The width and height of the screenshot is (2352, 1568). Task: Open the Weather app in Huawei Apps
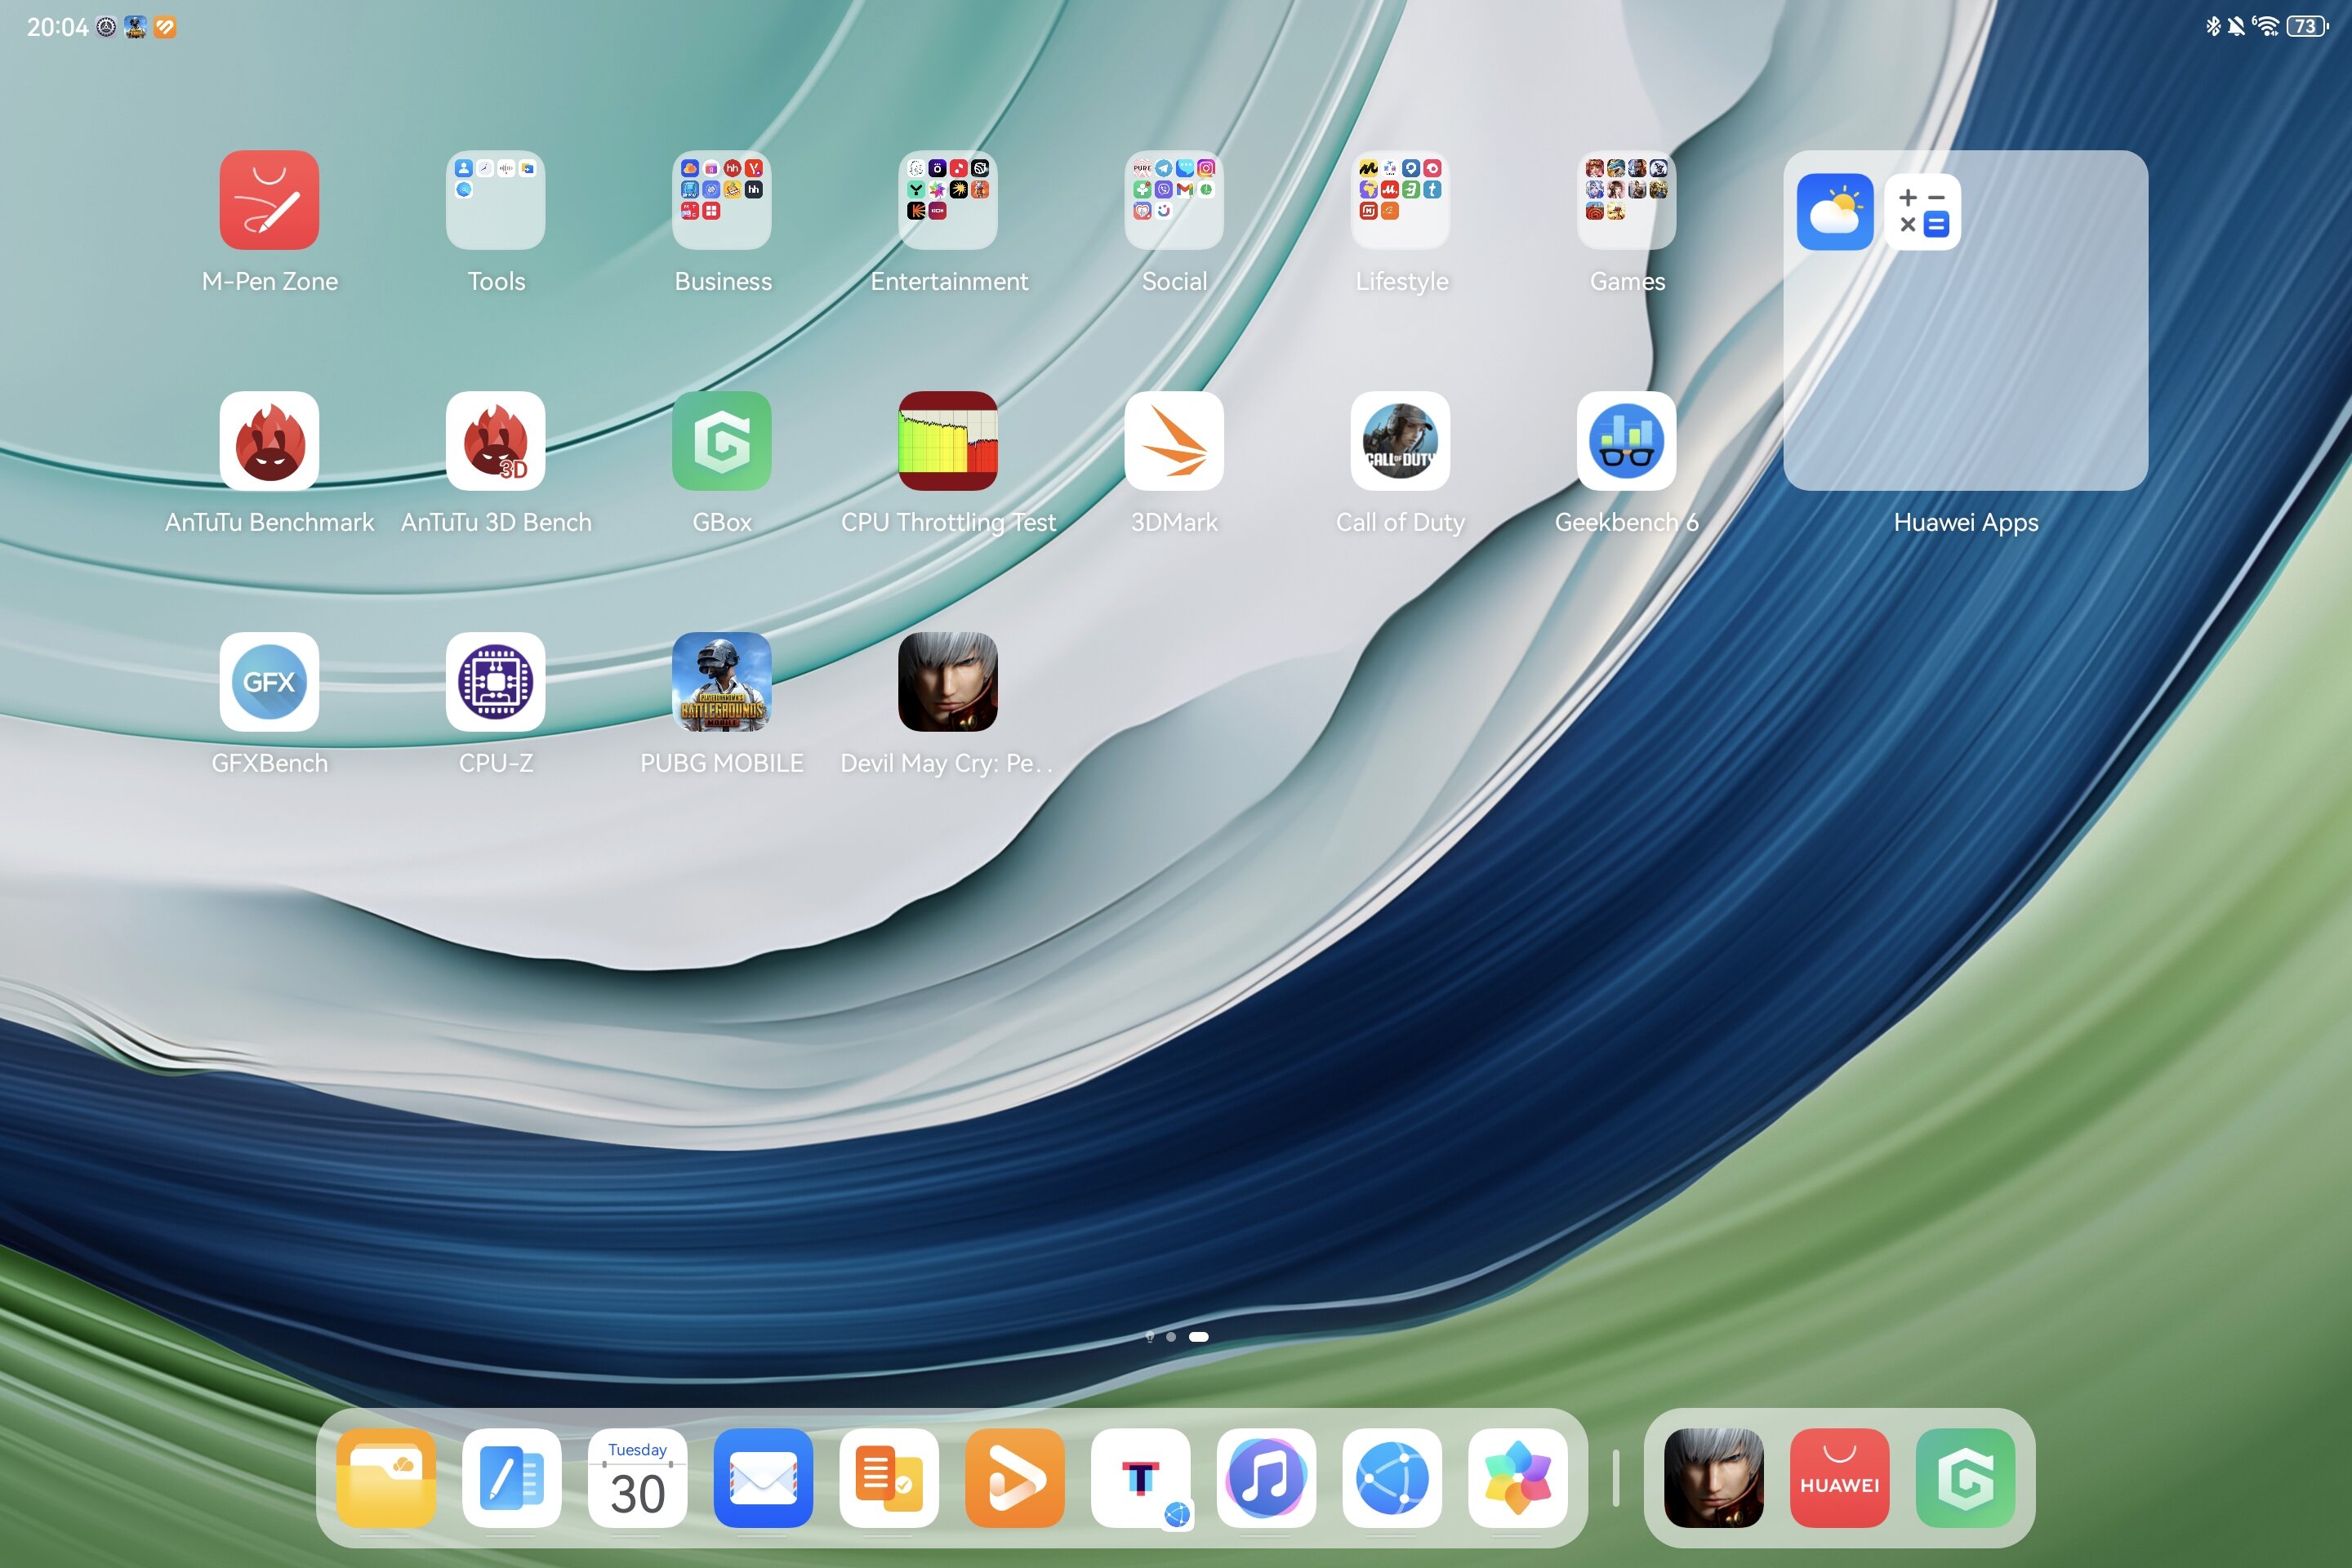point(1834,212)
